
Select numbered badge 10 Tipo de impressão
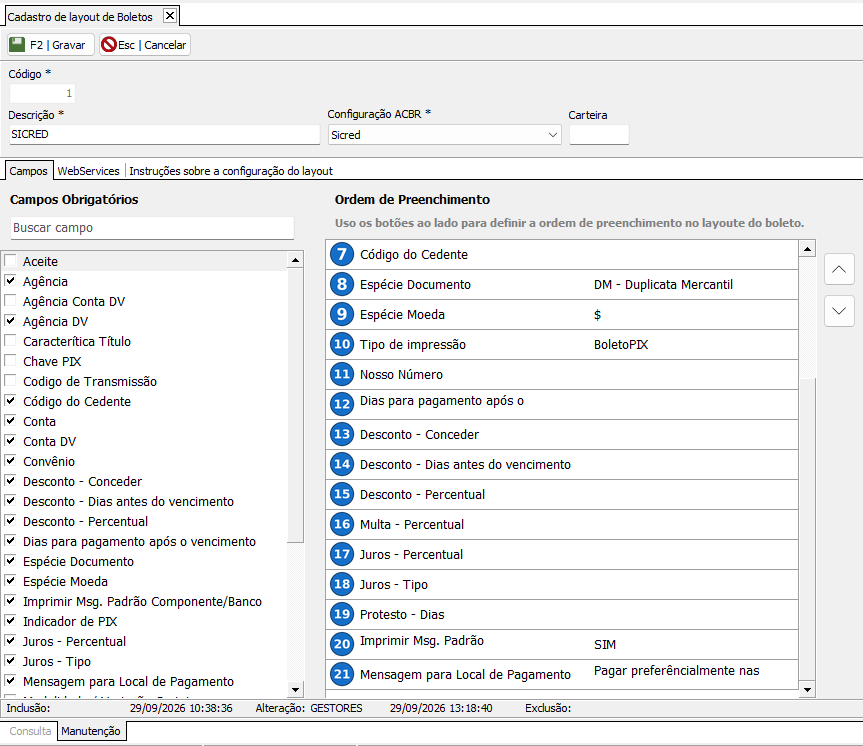coord(342,345)
